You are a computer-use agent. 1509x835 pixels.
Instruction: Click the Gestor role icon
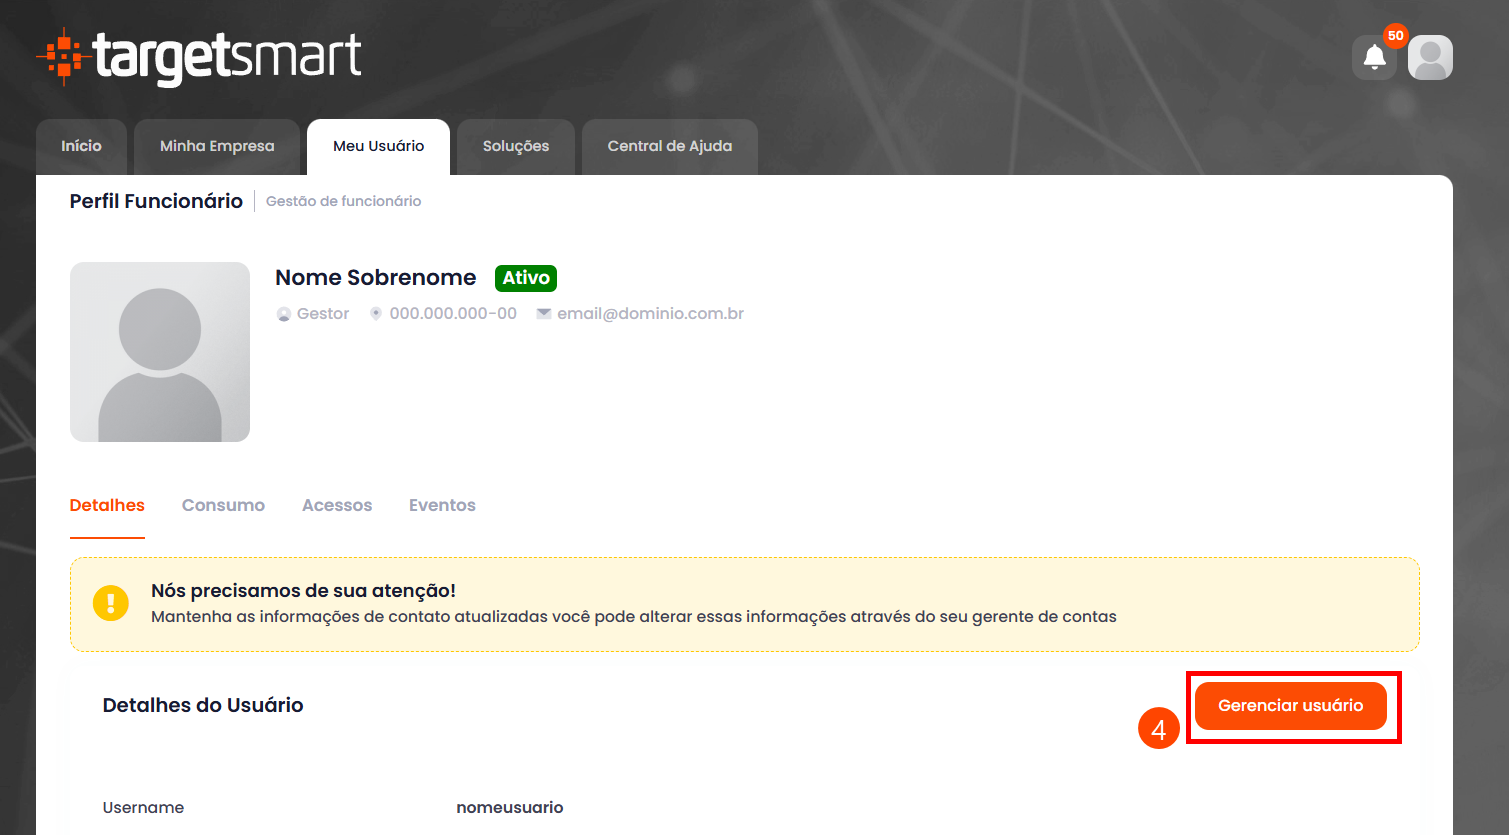(284, 314)
